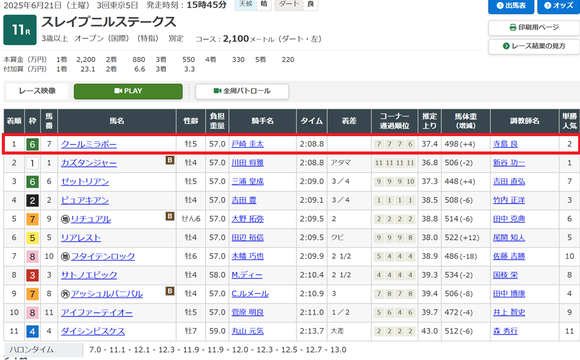Click winning time 2:08.8 for クールミラボー
This screenshot has height=360, width=580.
311,144
